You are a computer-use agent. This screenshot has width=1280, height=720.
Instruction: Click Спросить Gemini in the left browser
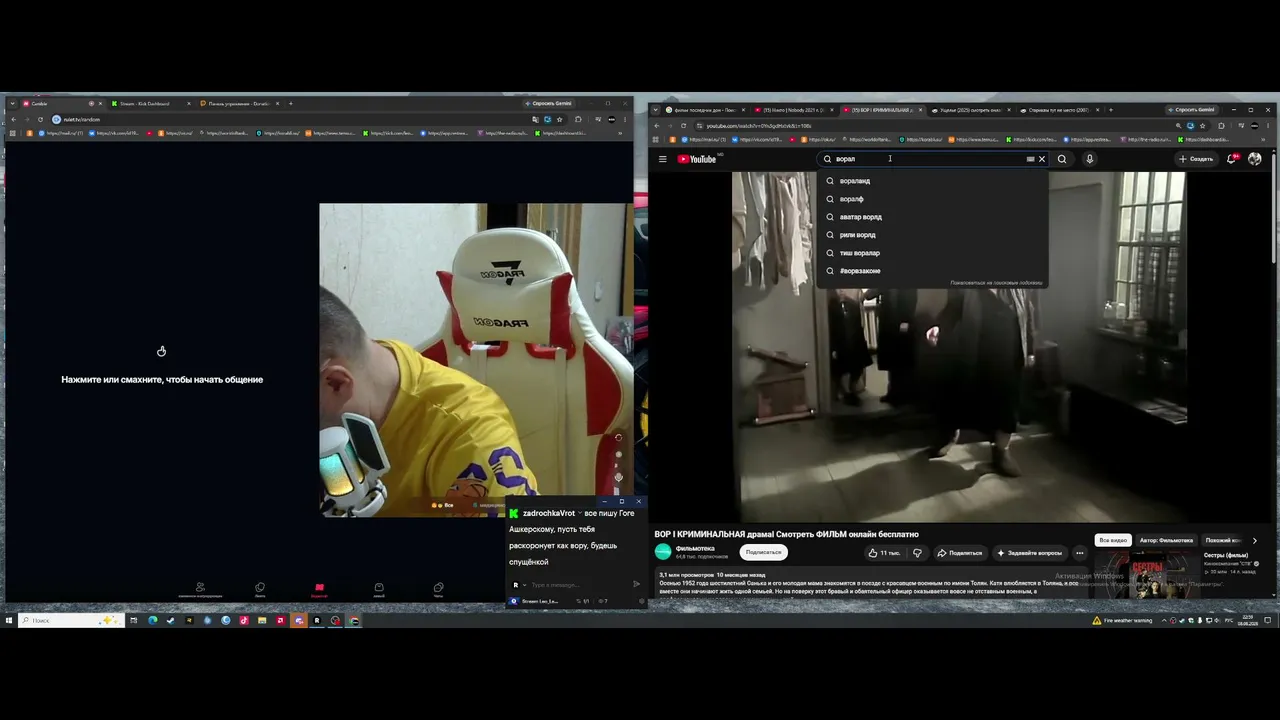coord(549,104)
